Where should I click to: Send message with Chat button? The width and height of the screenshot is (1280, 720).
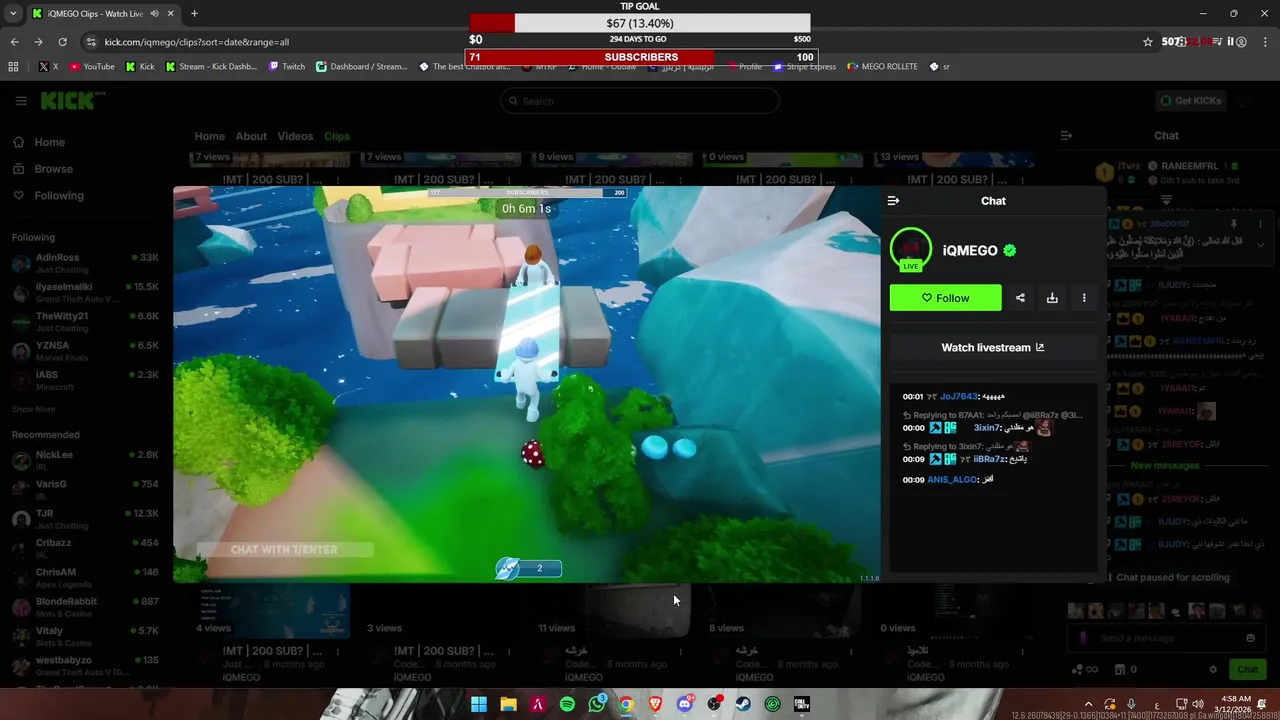[x=1247, y=670]
